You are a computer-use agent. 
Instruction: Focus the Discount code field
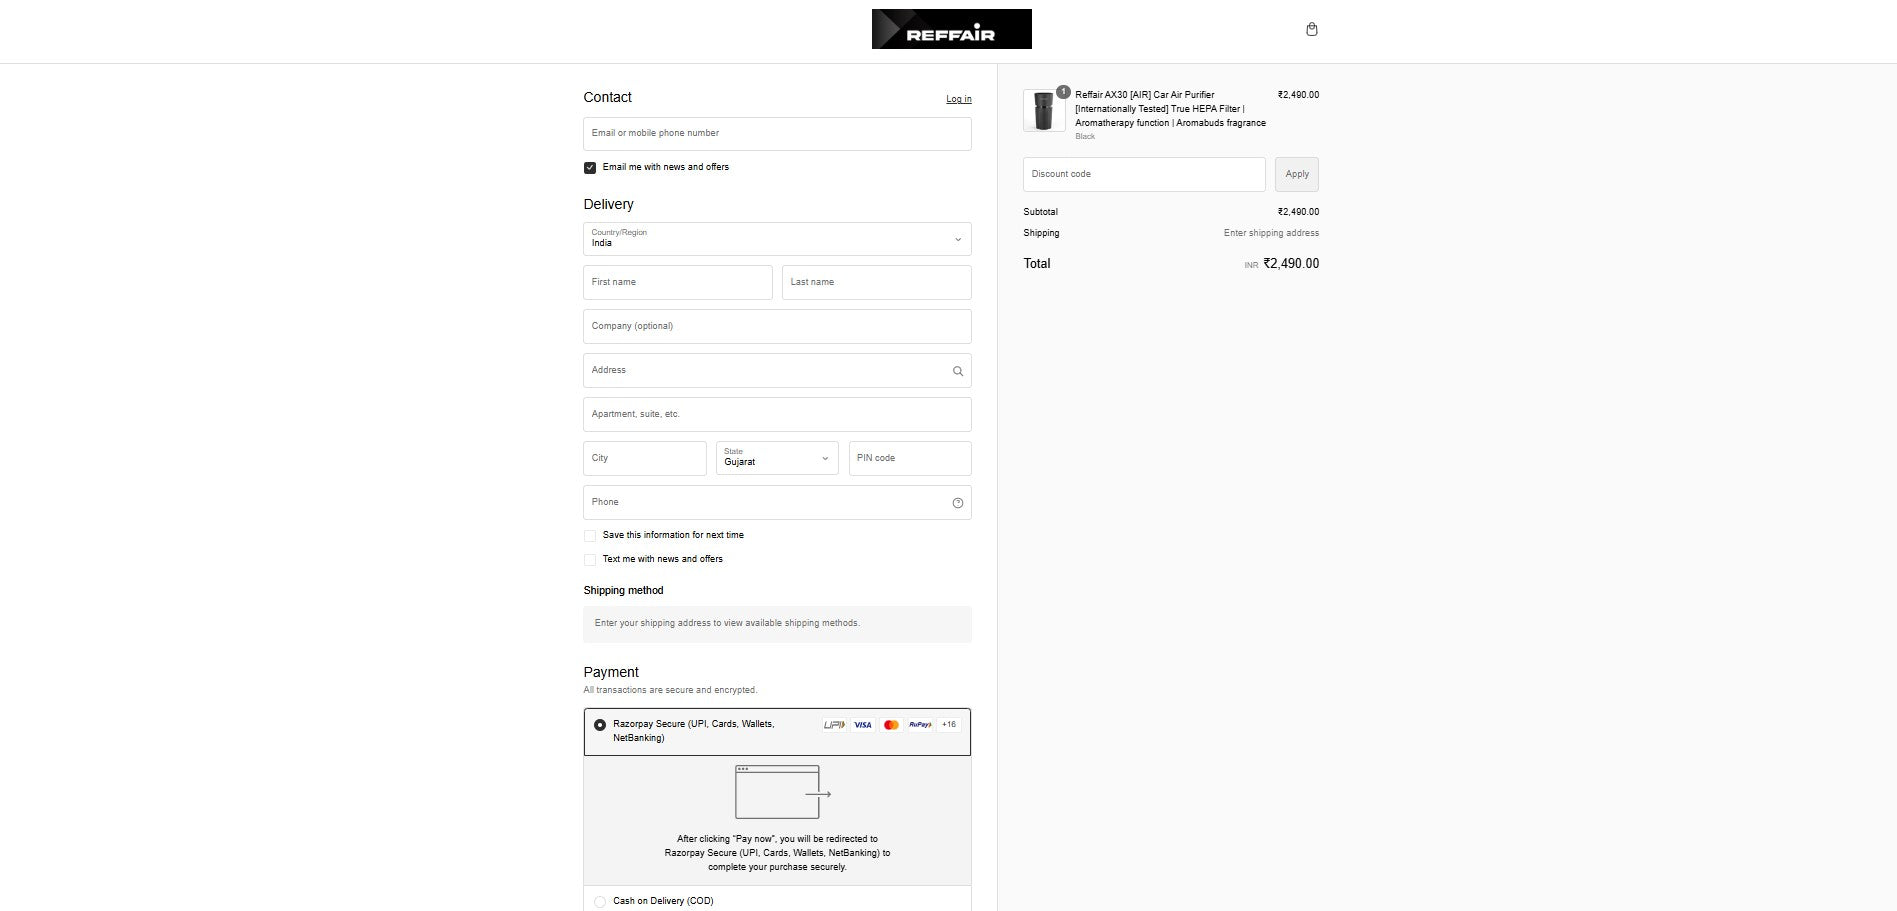pos(1143,174)
